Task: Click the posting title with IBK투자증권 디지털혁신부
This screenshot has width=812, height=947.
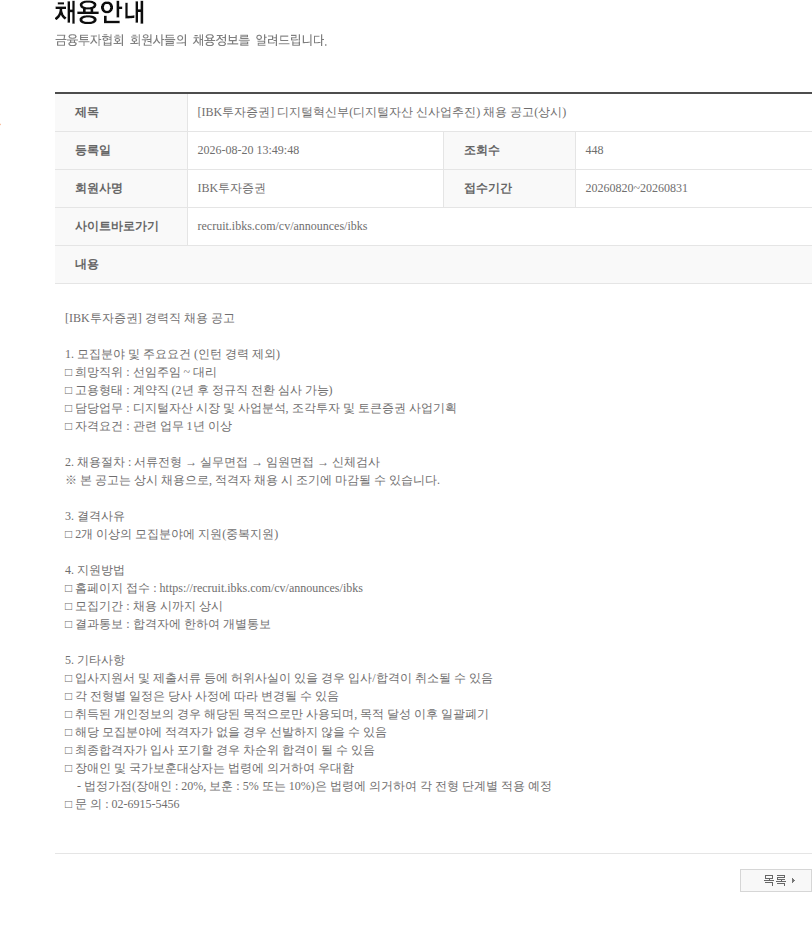Action: coord(382,112)
